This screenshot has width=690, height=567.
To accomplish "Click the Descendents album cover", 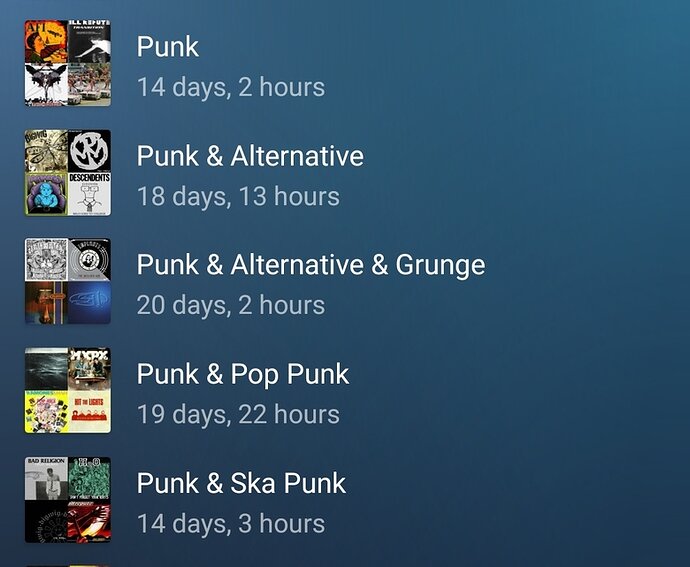I will 89,194.
